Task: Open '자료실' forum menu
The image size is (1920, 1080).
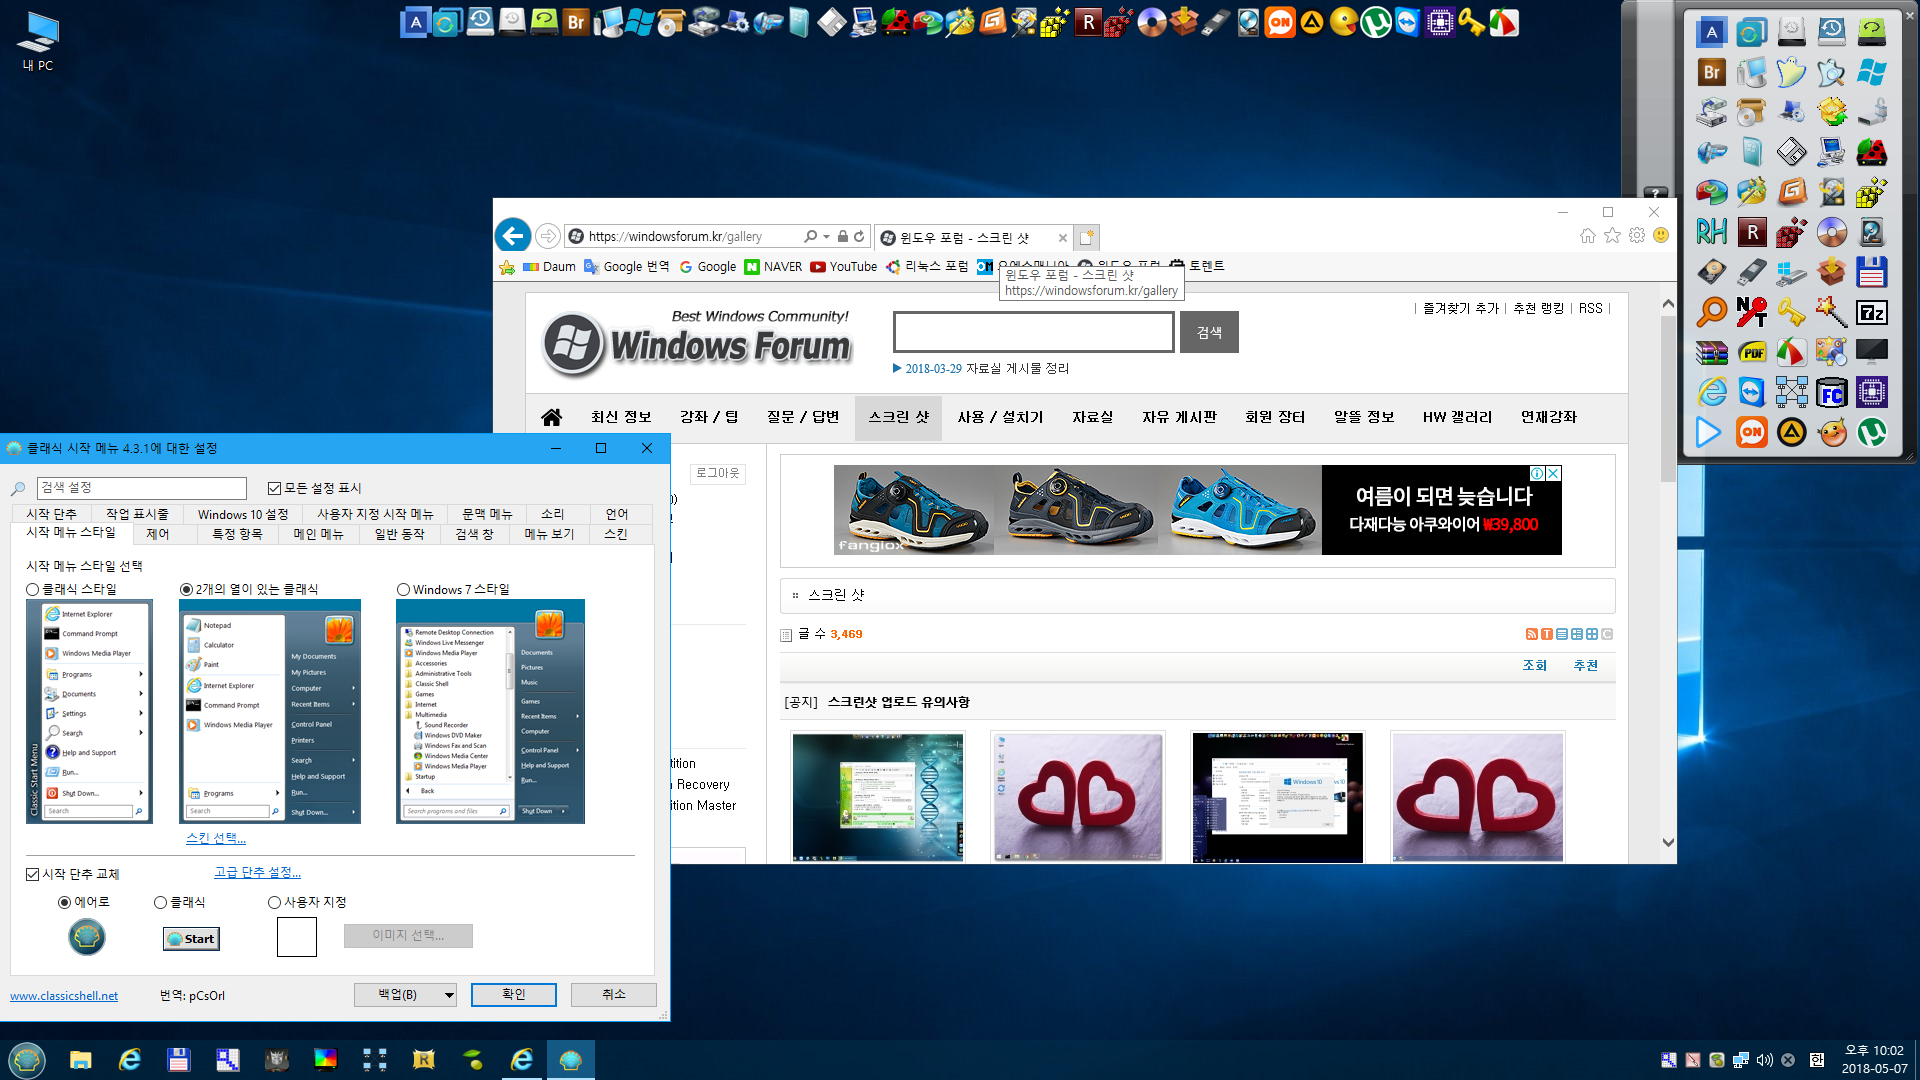Action: click(1092, 417)
